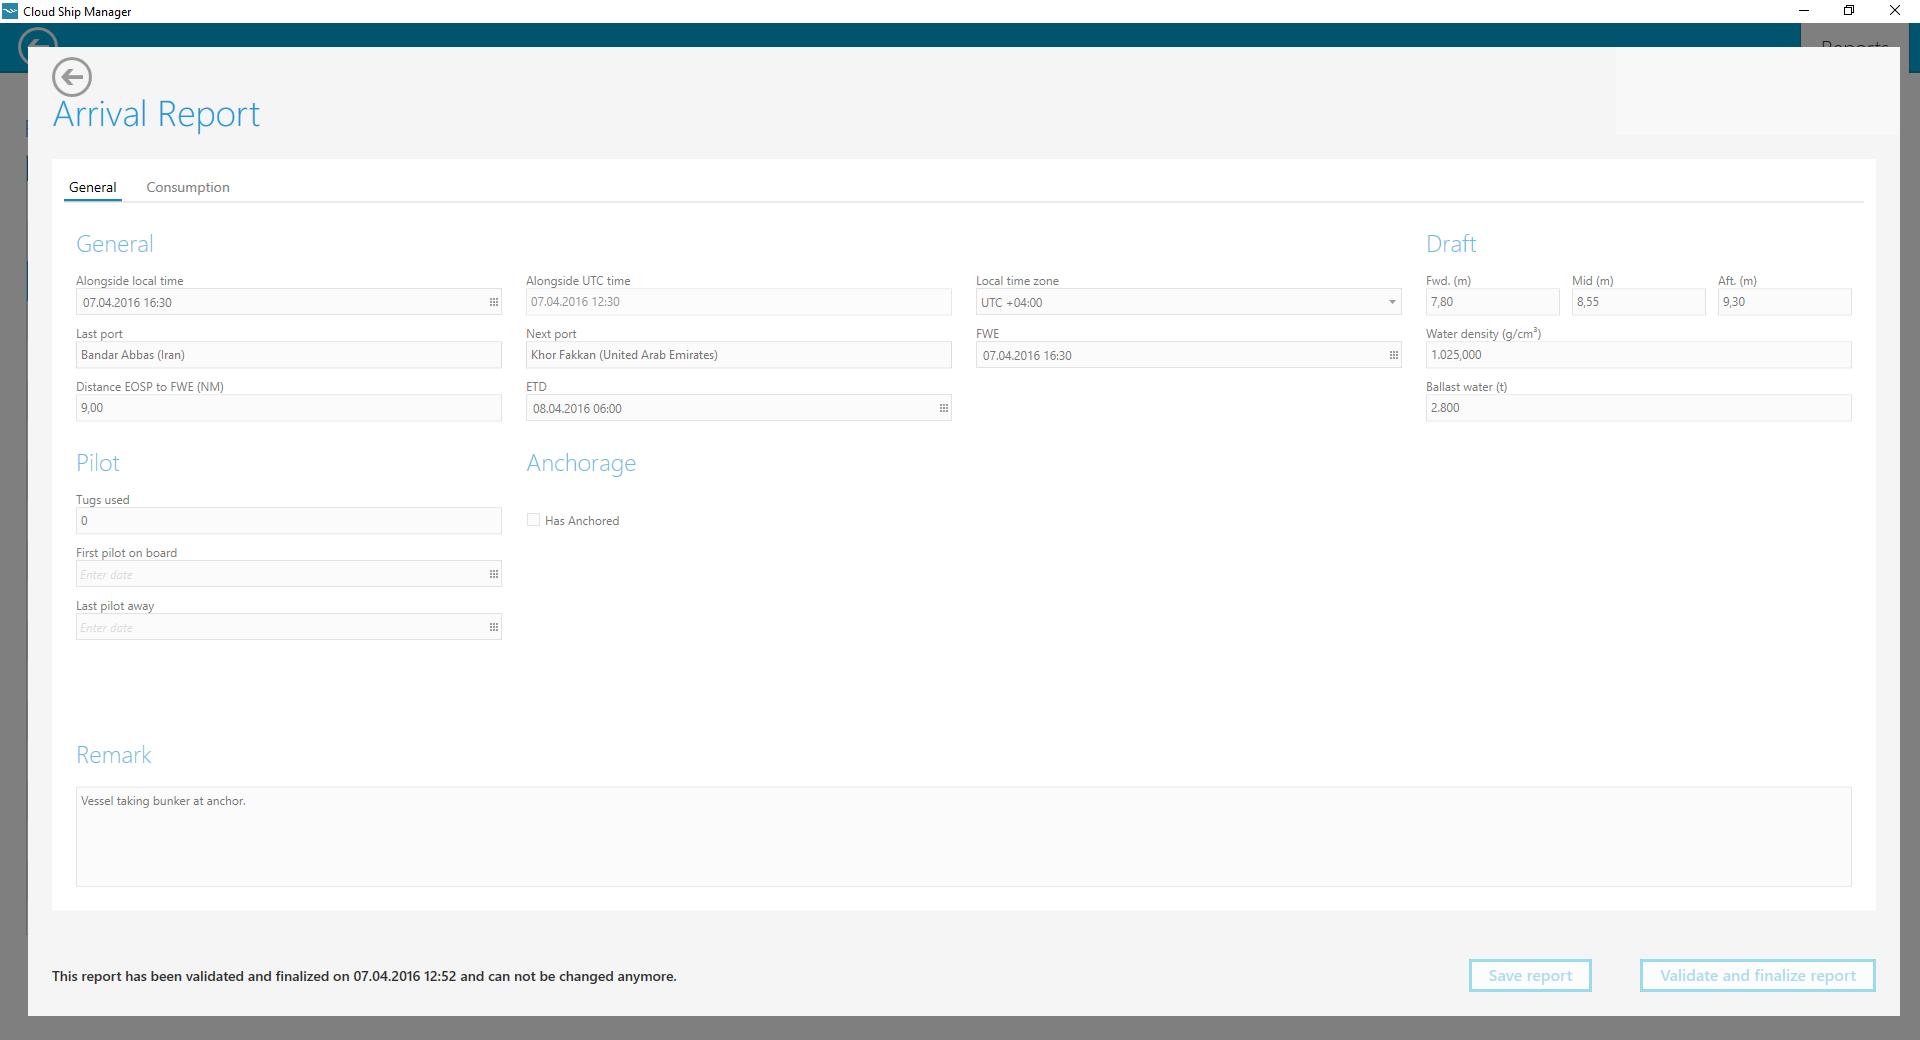Click the Ballast water input field
Screen dimensions: 1920x1040
pyautogui.click(x=1637, y=408)
